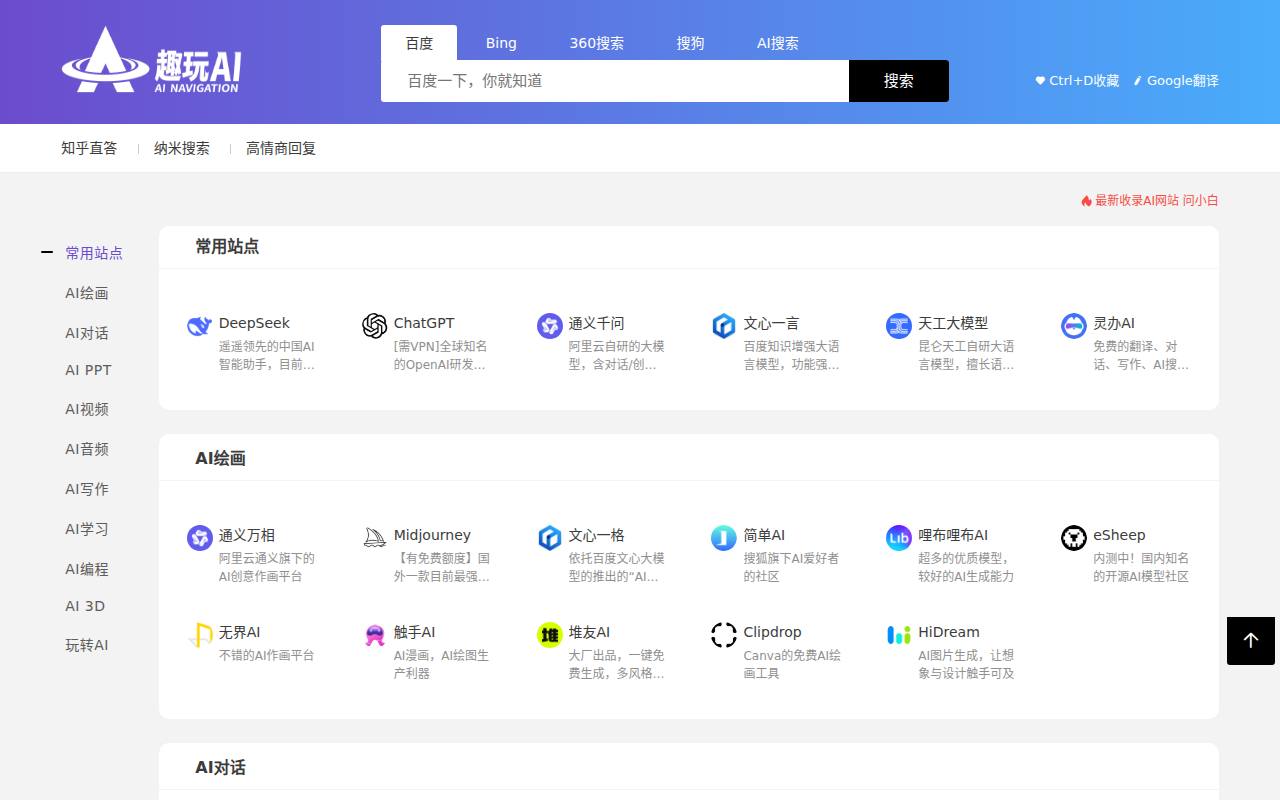Switch to the Bing search tab

(501, 43)
